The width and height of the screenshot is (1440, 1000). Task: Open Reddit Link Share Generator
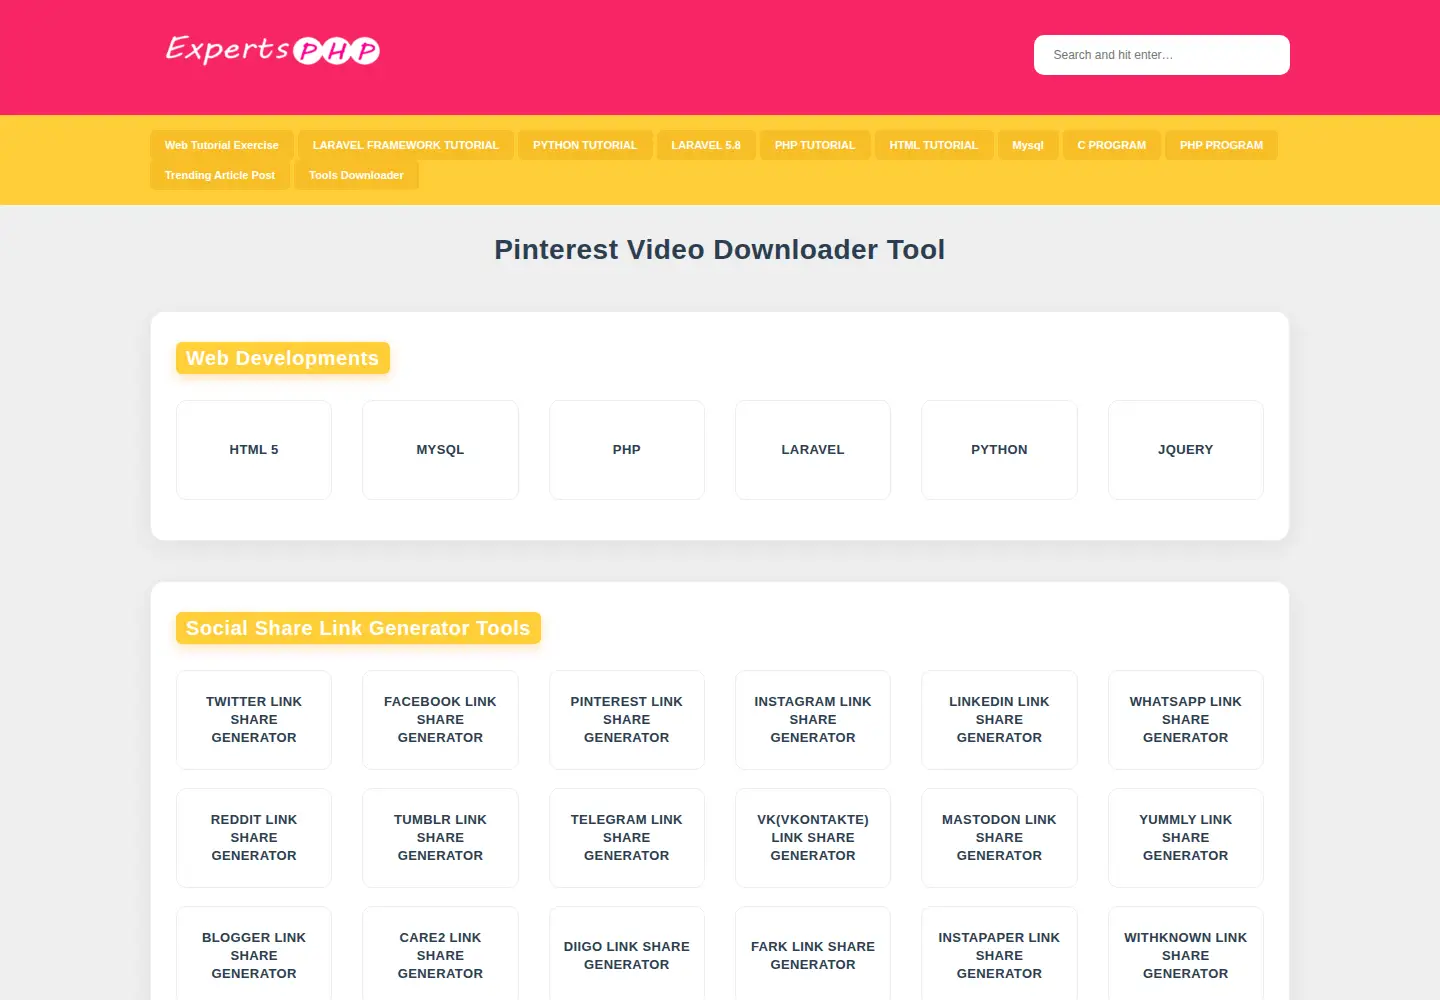coord(254,838)
